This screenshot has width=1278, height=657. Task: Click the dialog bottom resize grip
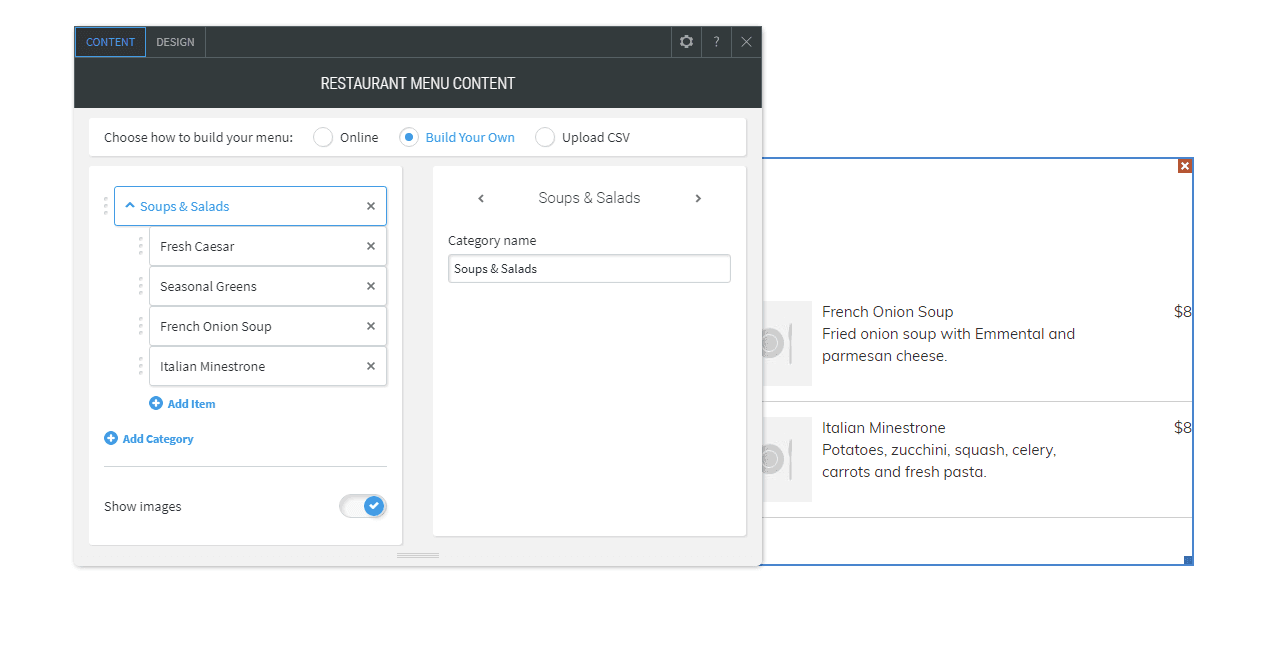point(418,555)
